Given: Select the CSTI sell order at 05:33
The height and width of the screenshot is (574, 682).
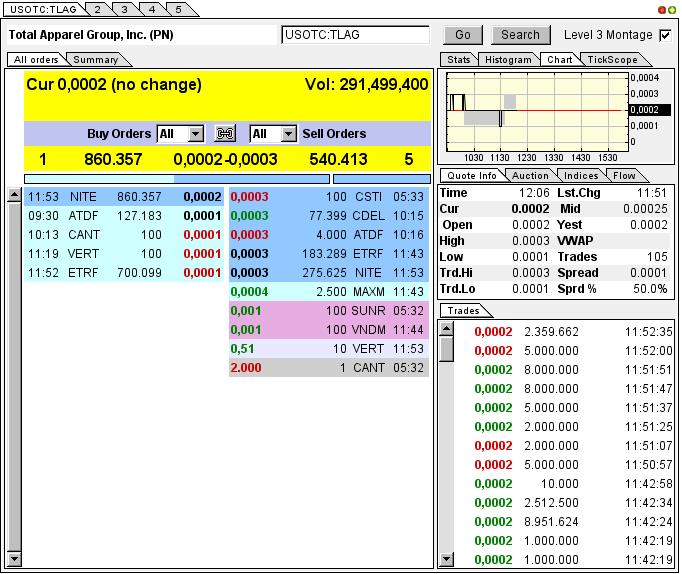Looking at the screenshot, I should [x=329, y=197].
